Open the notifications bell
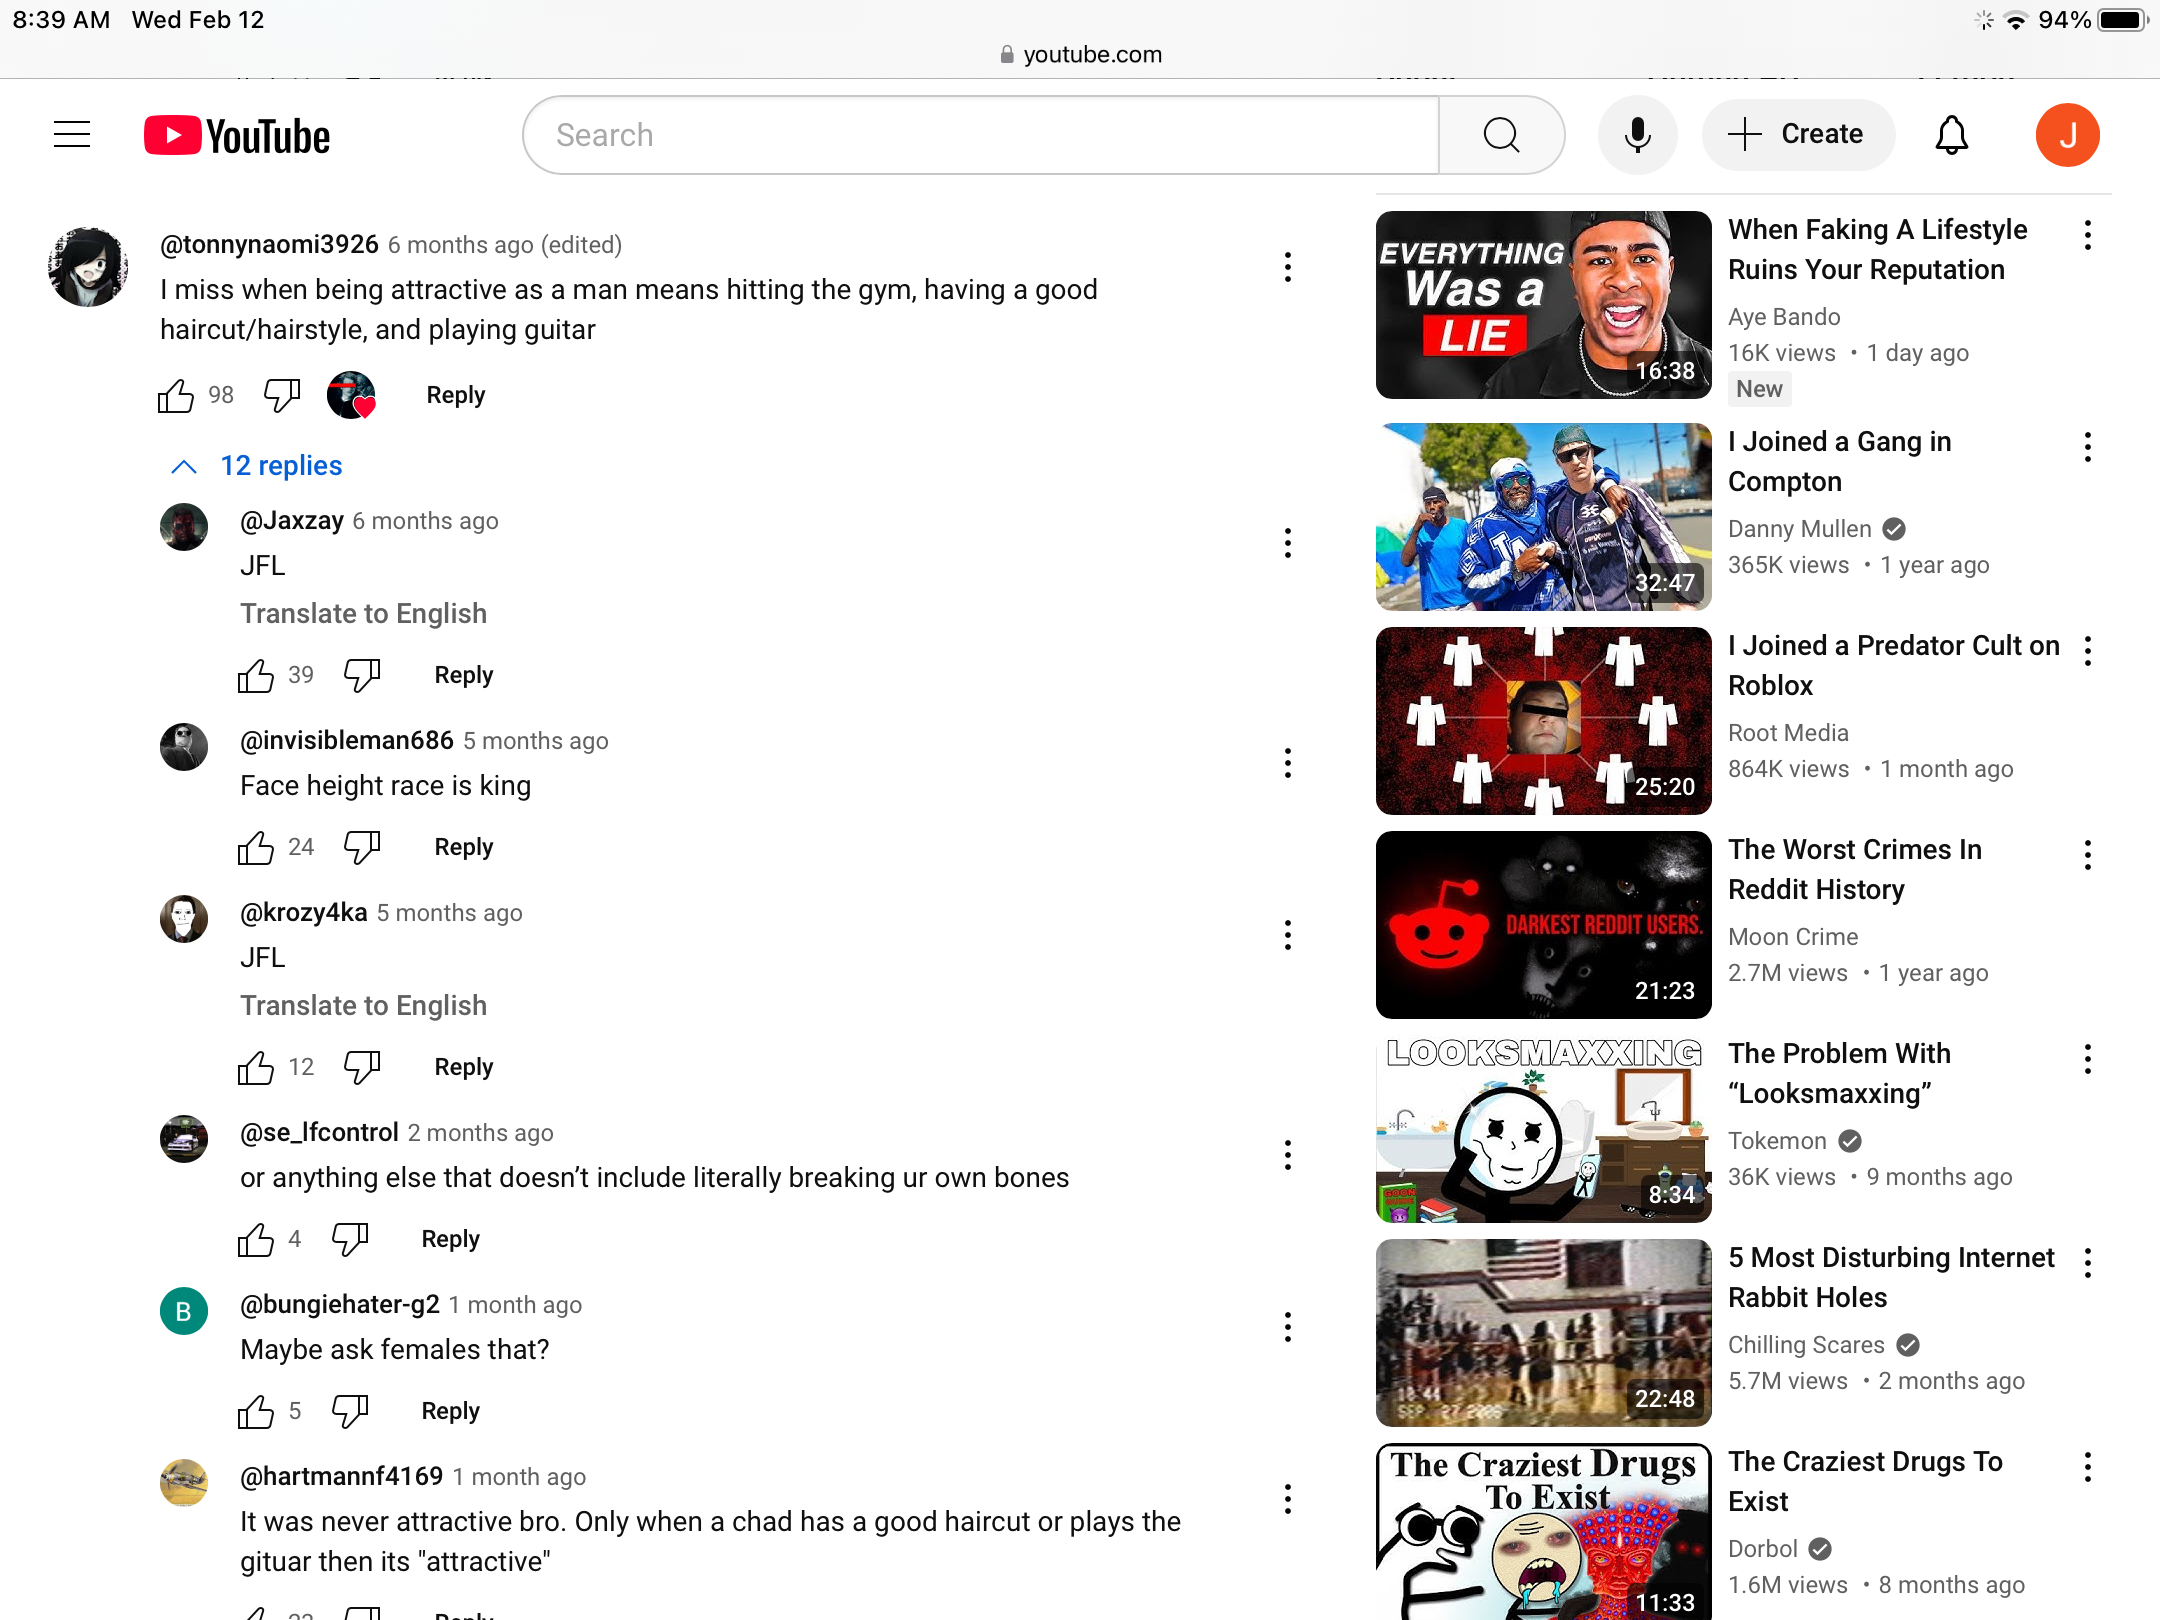Viewport: 2160px width, 1620px height. click(1951, 135)
